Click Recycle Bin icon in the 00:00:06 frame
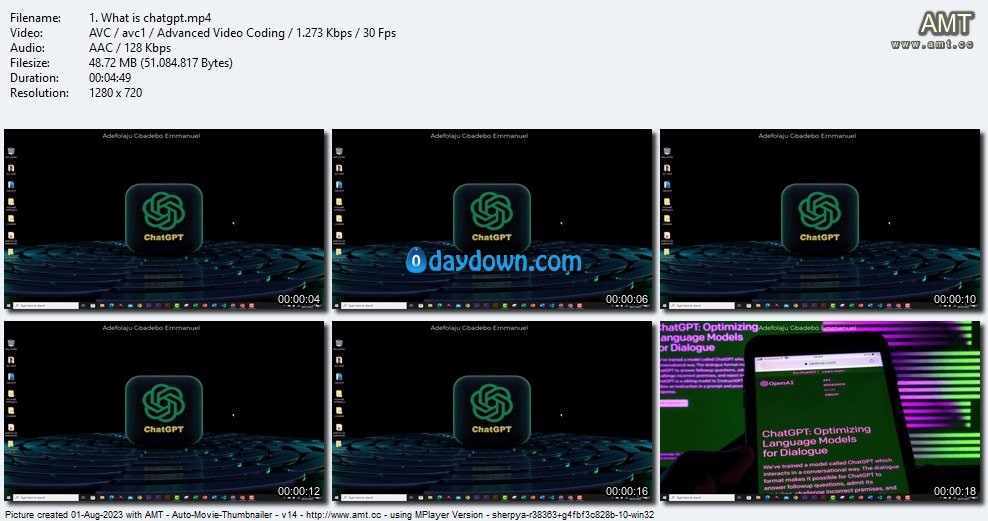 tap(339, 152)
